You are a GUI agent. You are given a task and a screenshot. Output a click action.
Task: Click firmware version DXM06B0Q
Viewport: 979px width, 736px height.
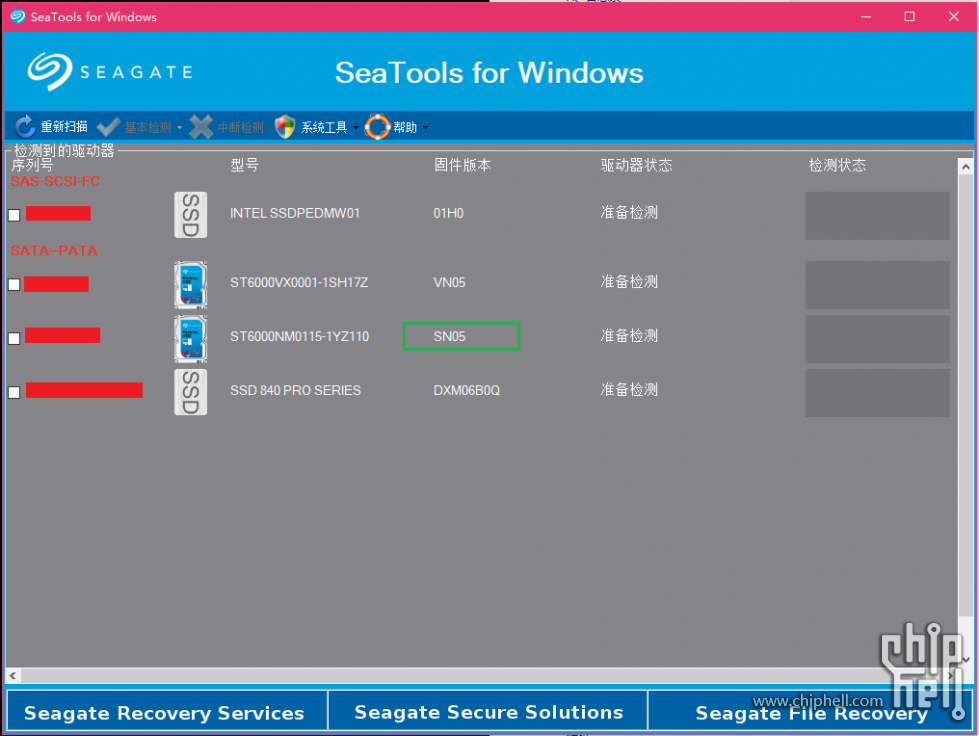(x=466, y=390)
